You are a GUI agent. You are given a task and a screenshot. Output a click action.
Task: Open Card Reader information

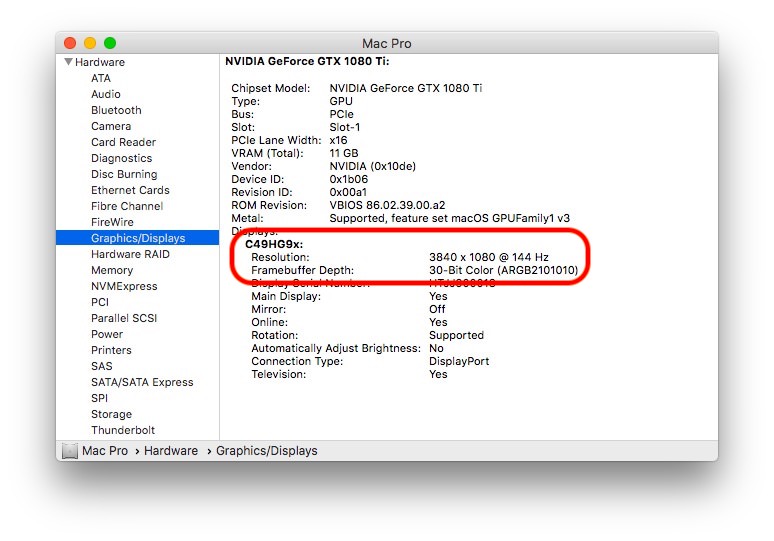pos(123,142)
